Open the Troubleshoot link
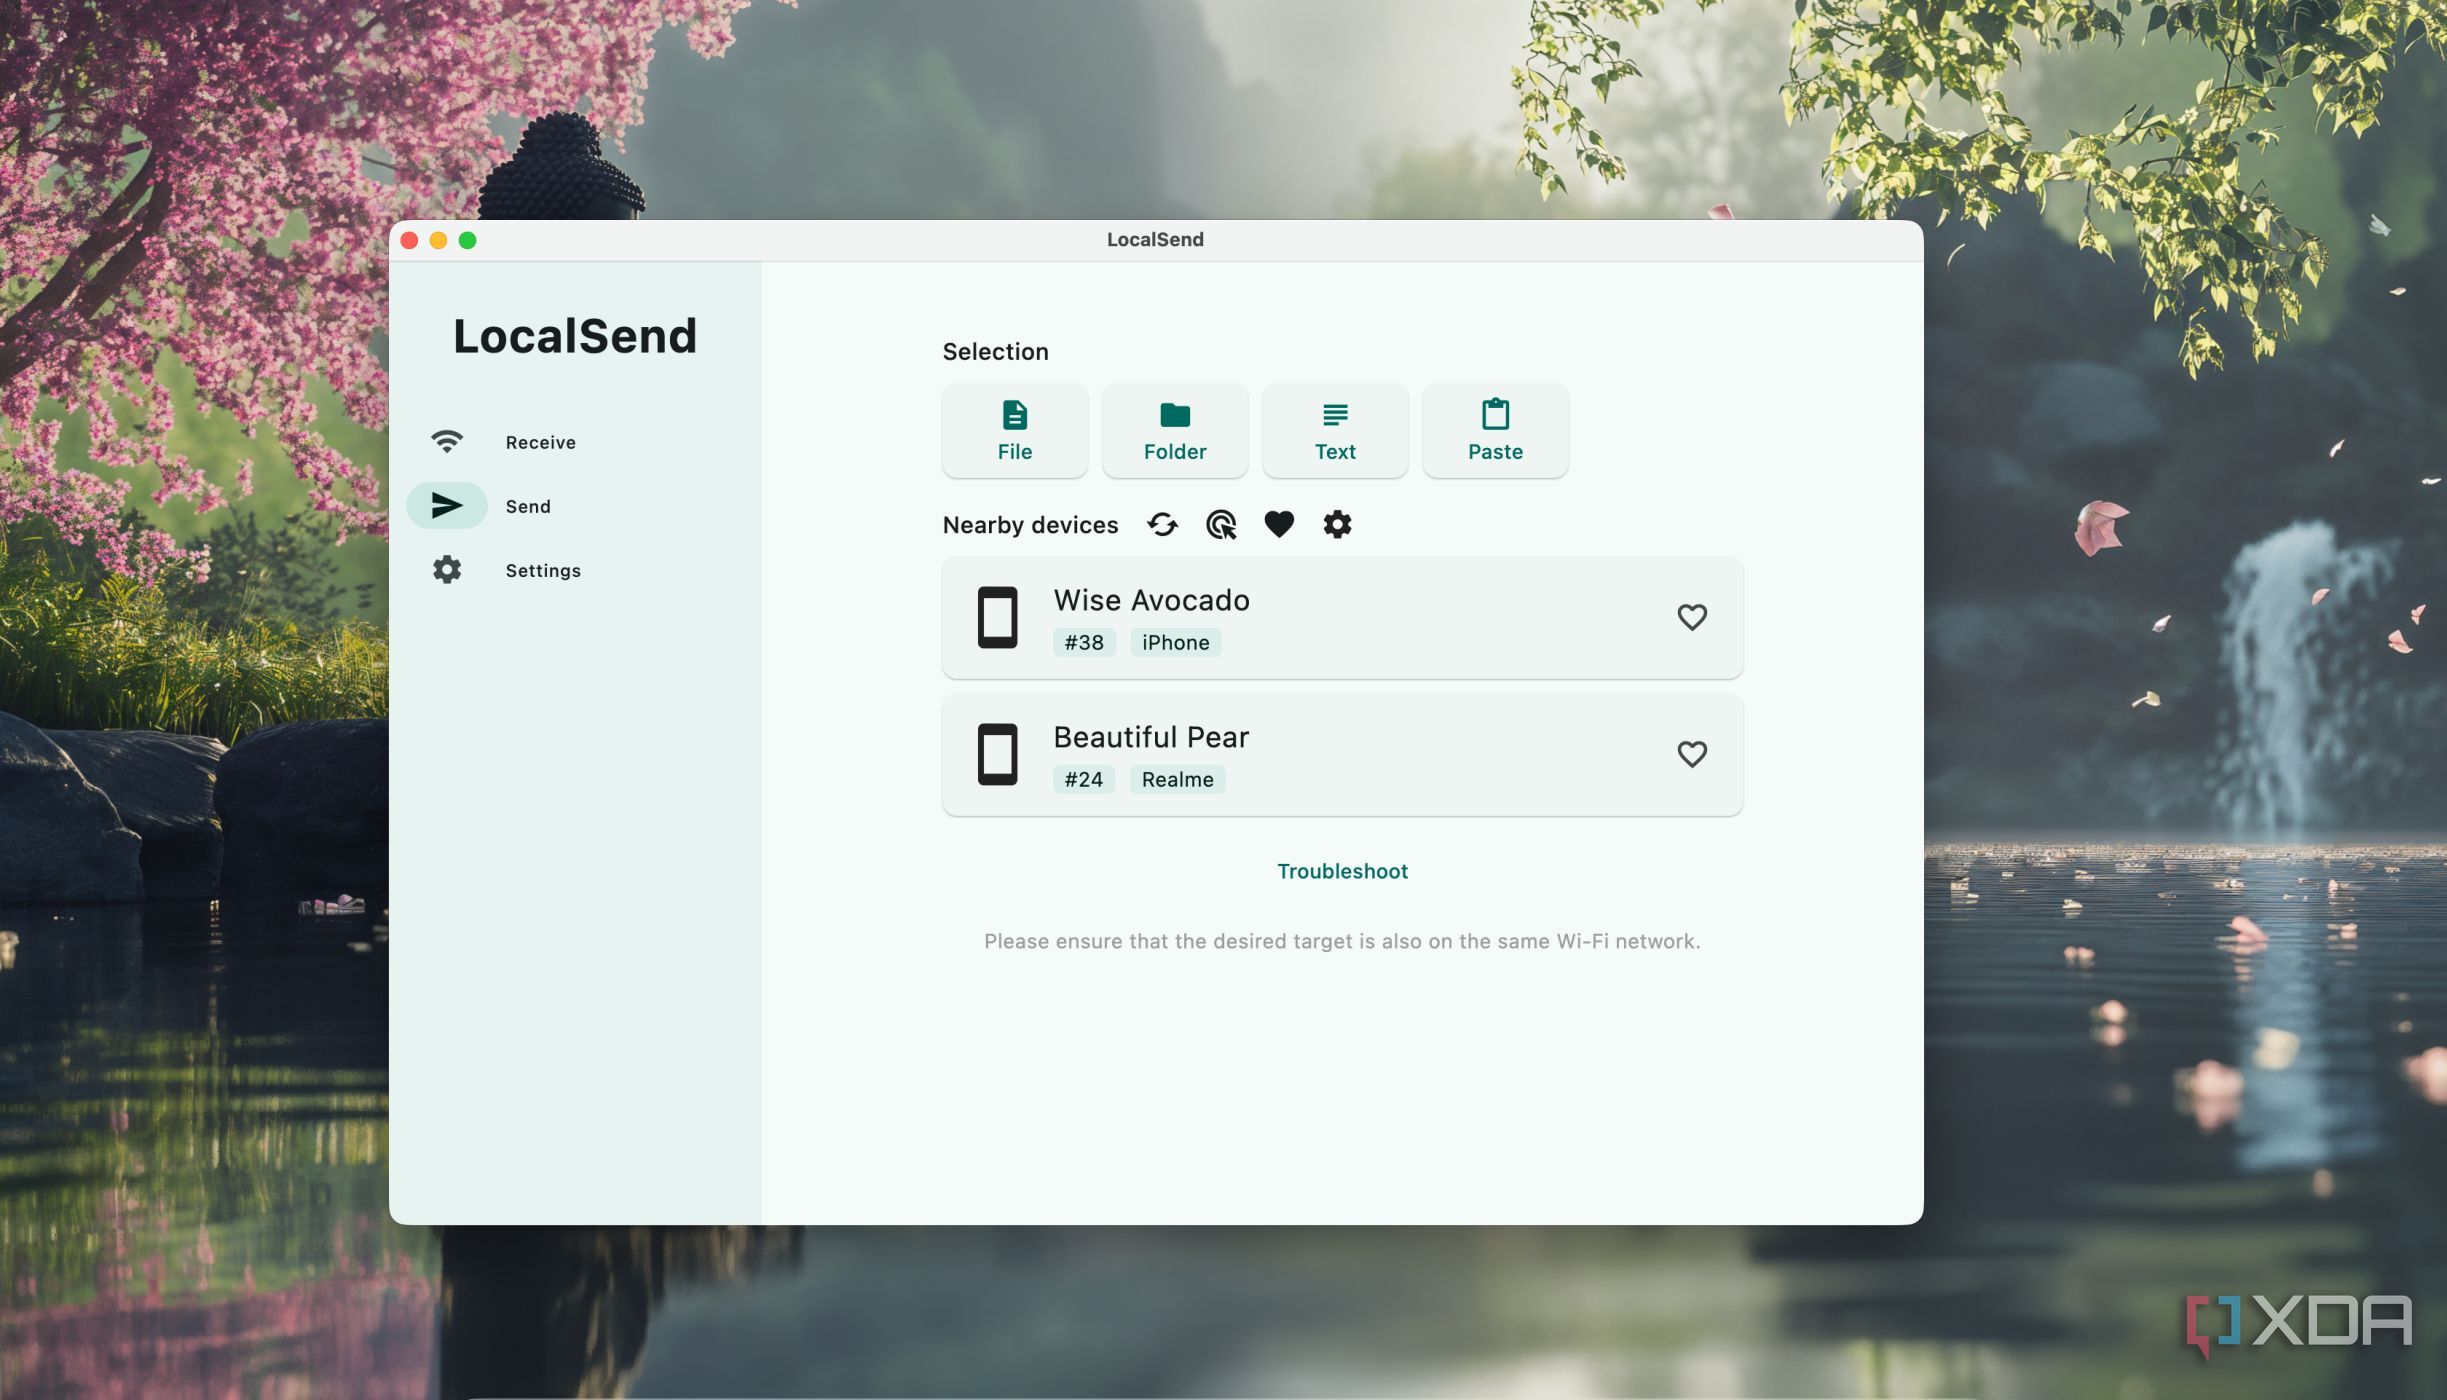Screen dimensions: 2447x1400 1342,871
